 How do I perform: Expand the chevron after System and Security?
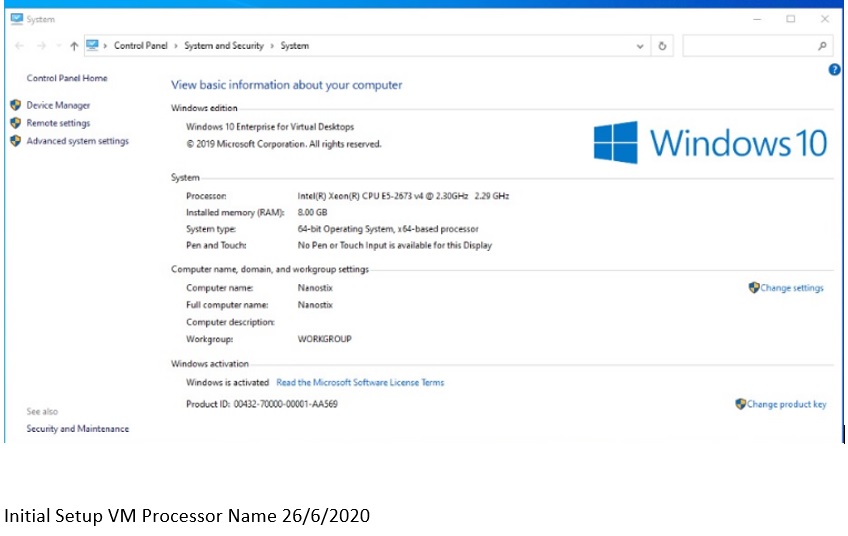pyautogui.click(x=272, y=46)
